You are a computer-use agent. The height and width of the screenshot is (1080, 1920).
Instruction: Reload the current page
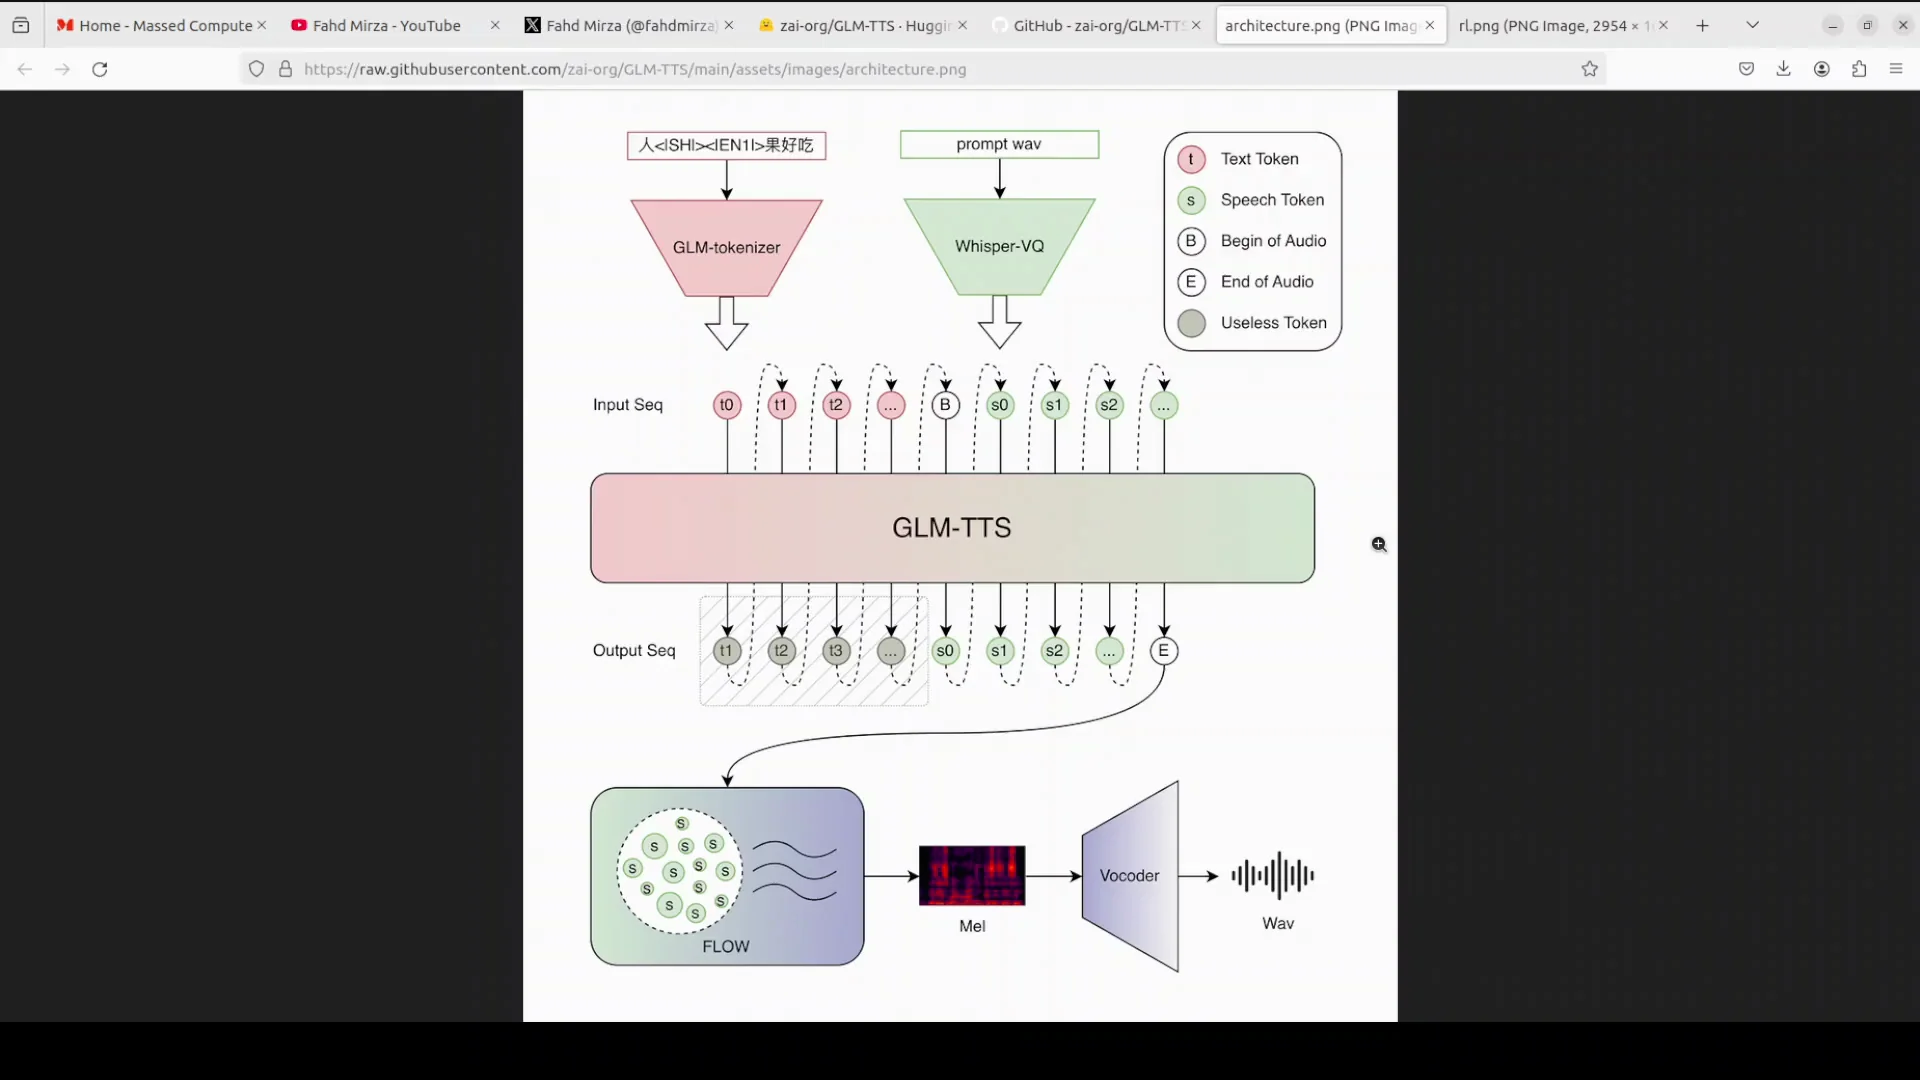point(100,69)
